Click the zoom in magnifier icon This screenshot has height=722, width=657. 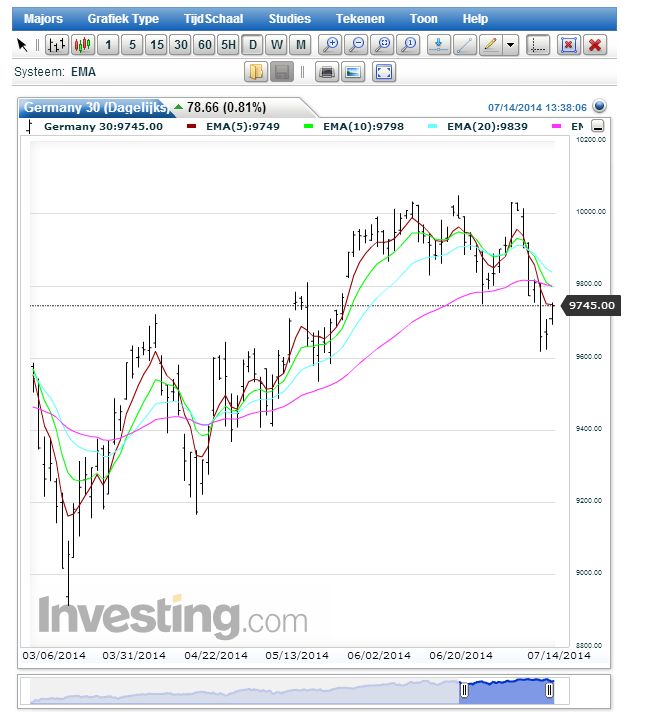pyautogui.click(x=330, y=45)
